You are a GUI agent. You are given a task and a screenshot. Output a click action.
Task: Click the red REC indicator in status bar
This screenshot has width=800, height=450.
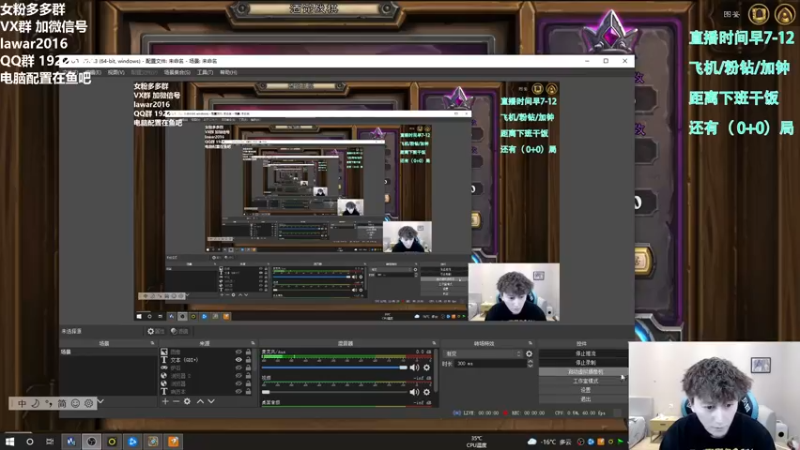click(505, 413)
